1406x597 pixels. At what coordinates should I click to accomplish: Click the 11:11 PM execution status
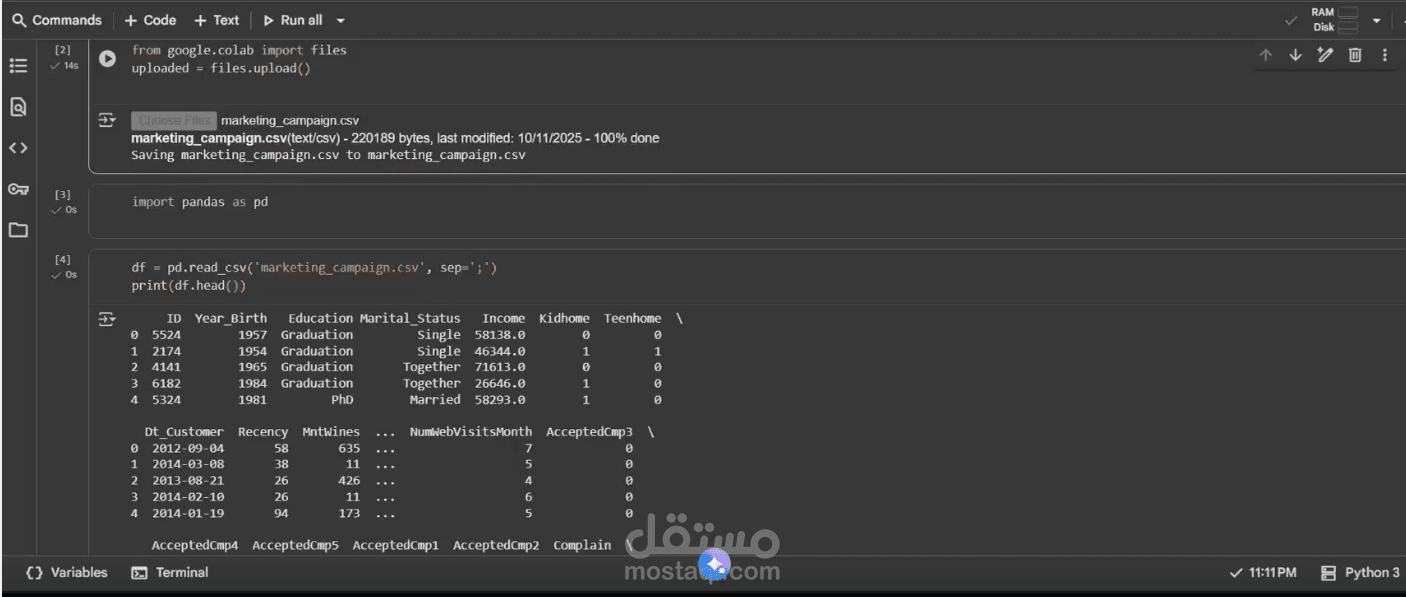1262,573
